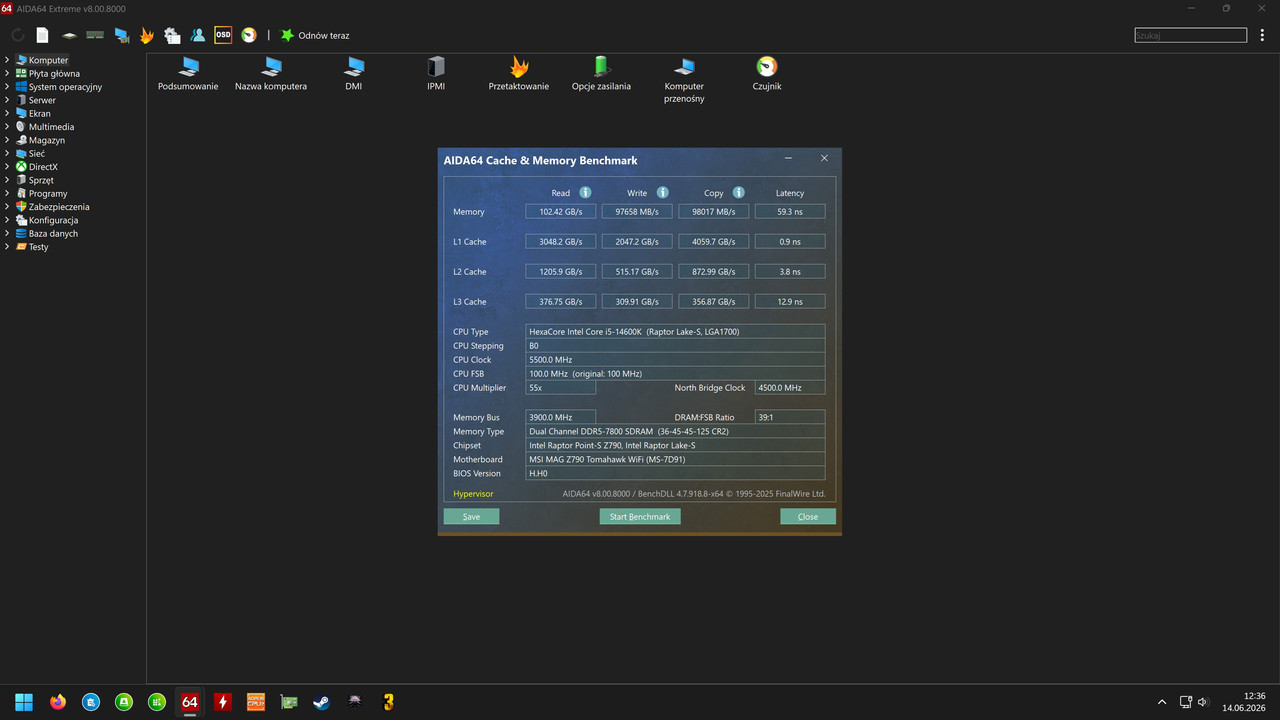This screenshot has height=720, width=1280.
Task: Click the Copy info icon
Action: (x=738, y=193)
